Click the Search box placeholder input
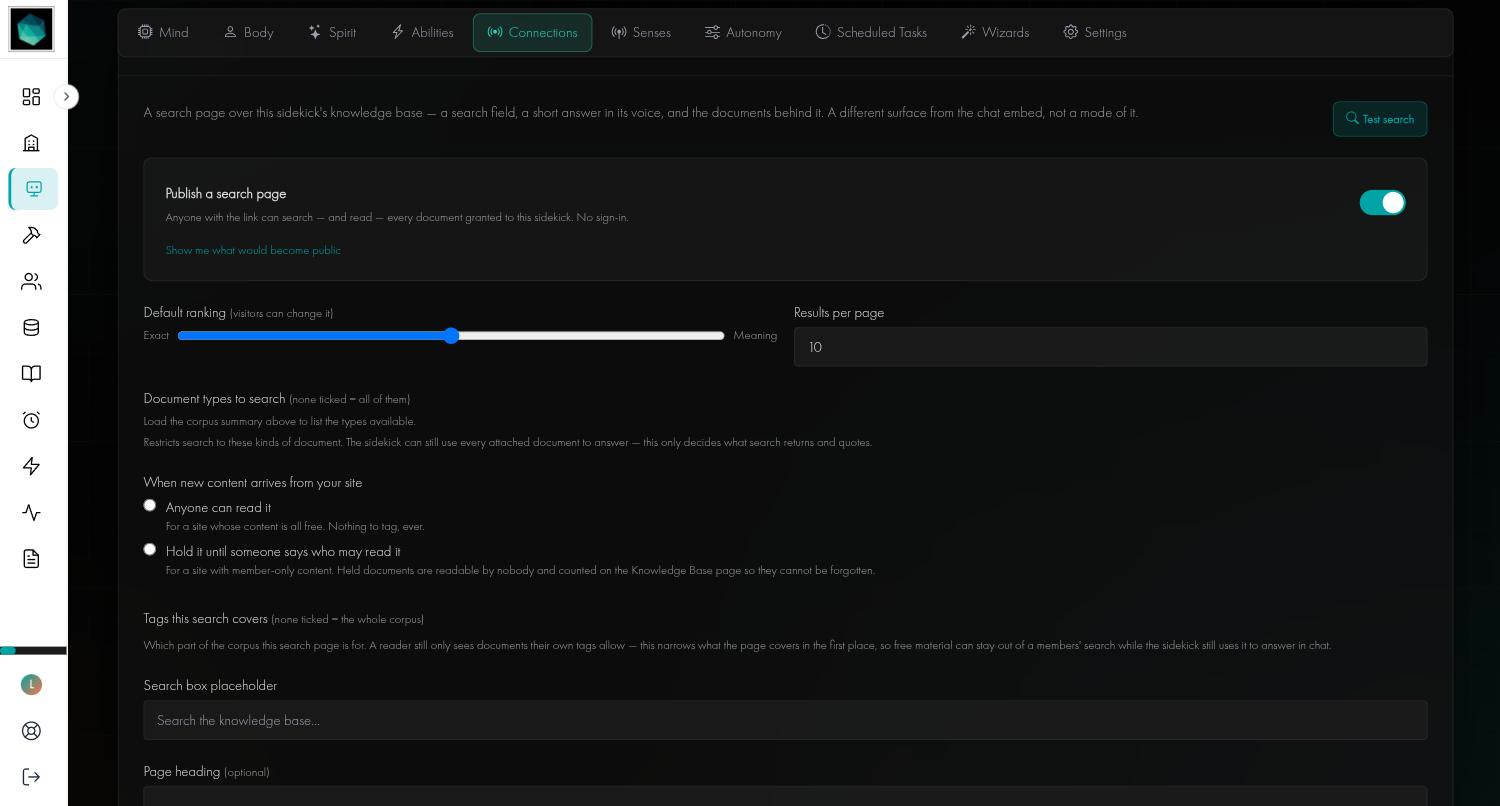 click(x=785, y=720)
